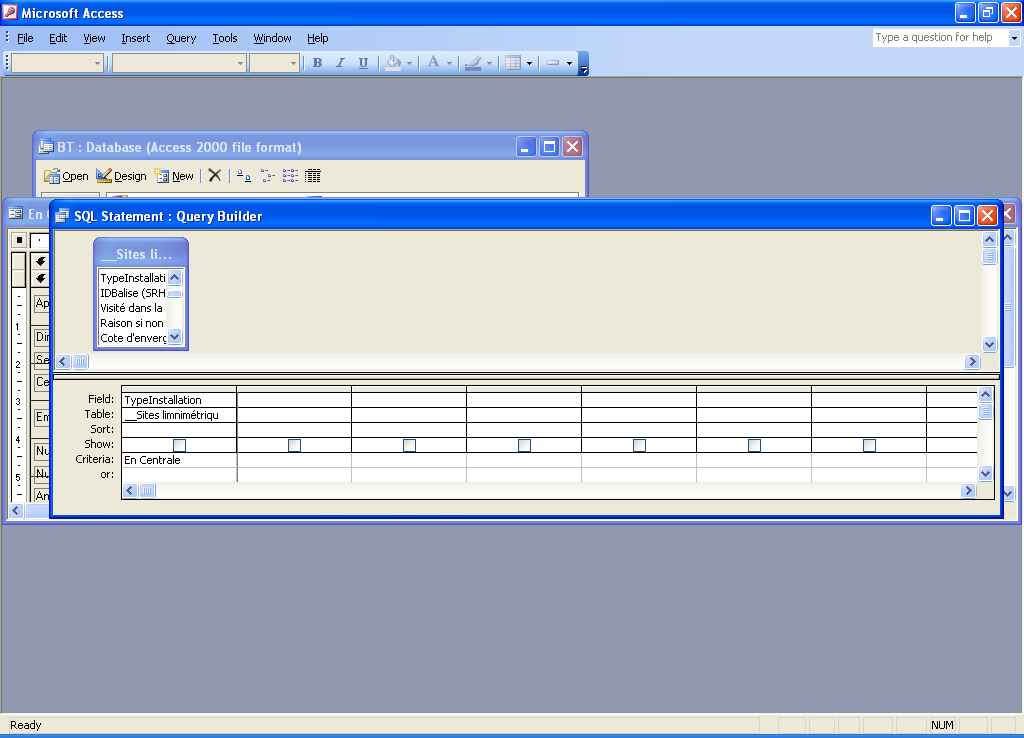Screen dimensions: 1024x738
Task: Toggle underline formatting
Action: click(363, 63)
